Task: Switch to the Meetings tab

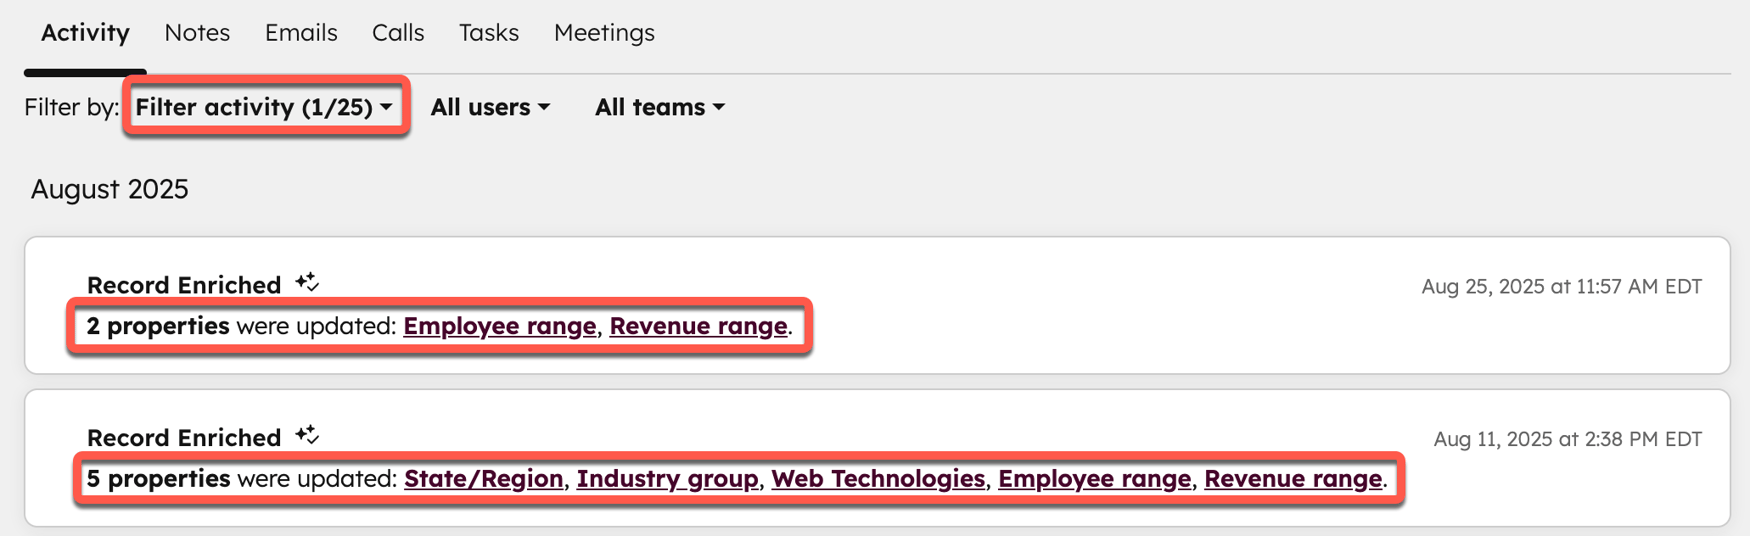Action: pos(604,33)
